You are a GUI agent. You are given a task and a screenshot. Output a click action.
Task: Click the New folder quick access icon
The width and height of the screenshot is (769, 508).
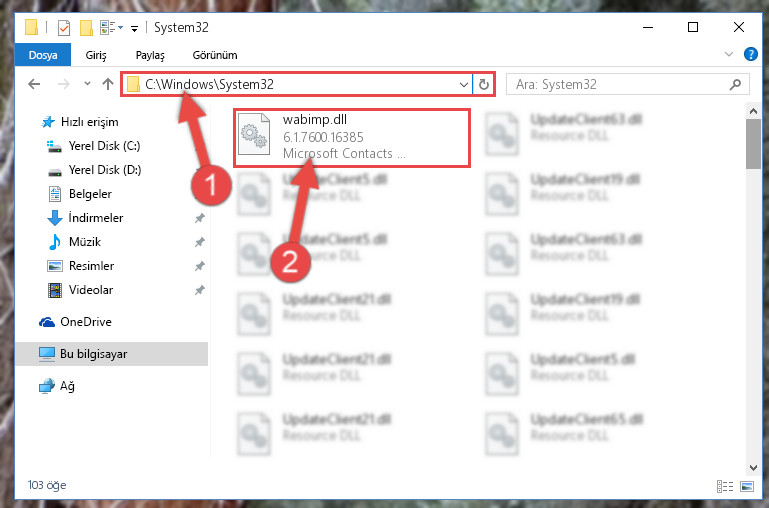coord(86,27)
